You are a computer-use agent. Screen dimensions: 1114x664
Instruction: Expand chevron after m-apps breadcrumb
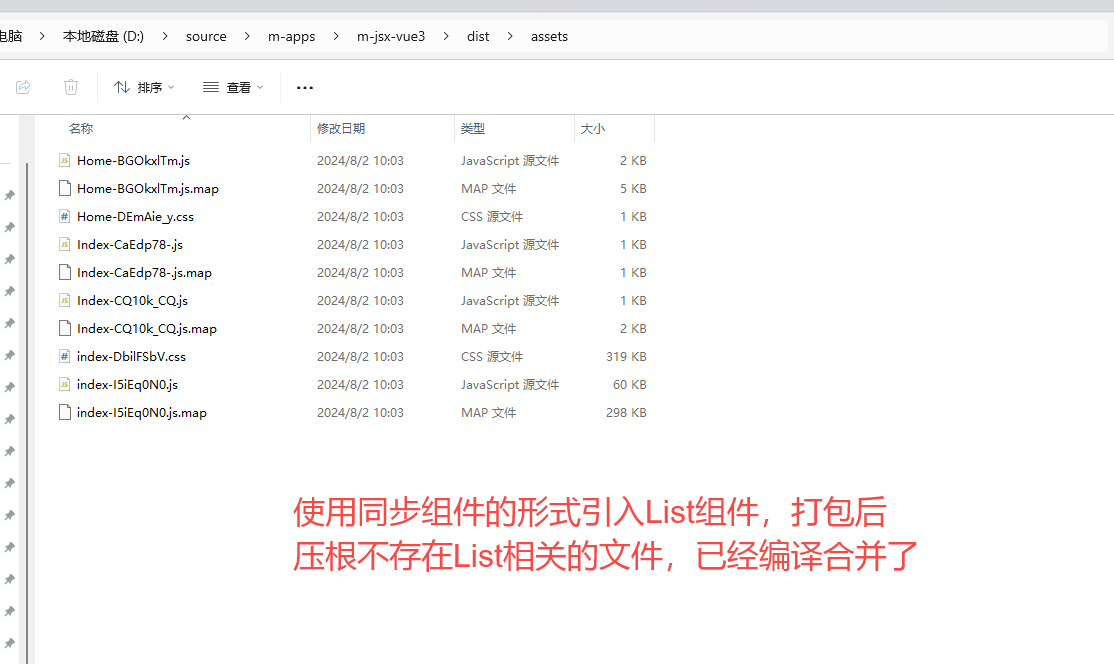click(336, 36)
